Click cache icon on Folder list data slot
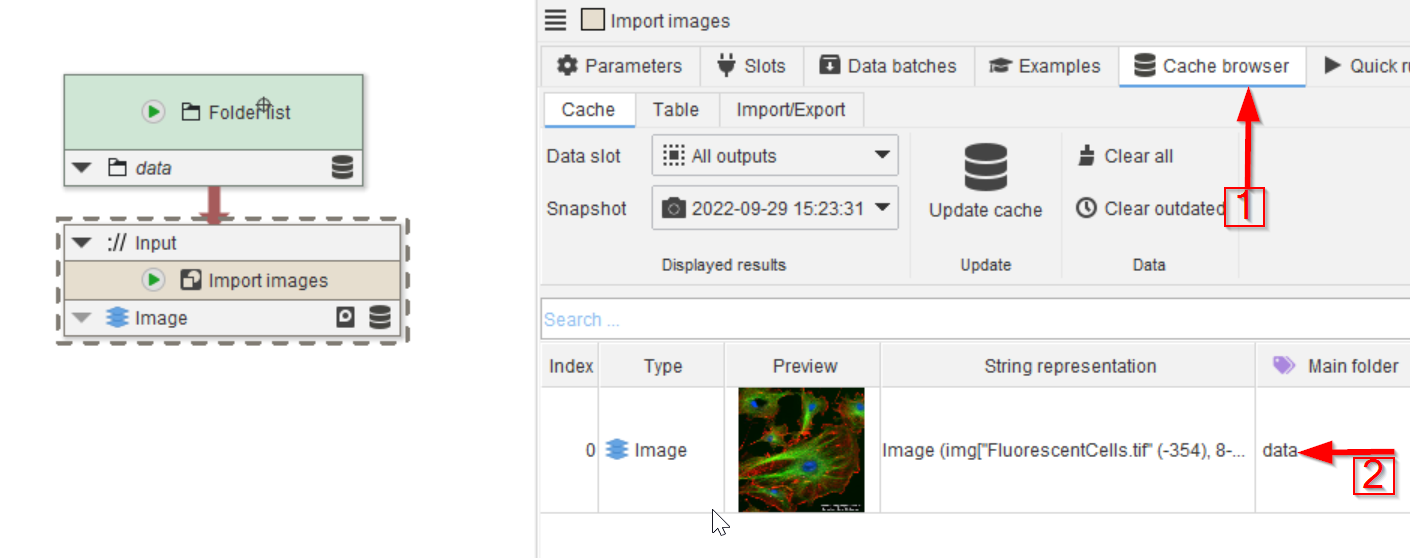 (x=342, y=168)
